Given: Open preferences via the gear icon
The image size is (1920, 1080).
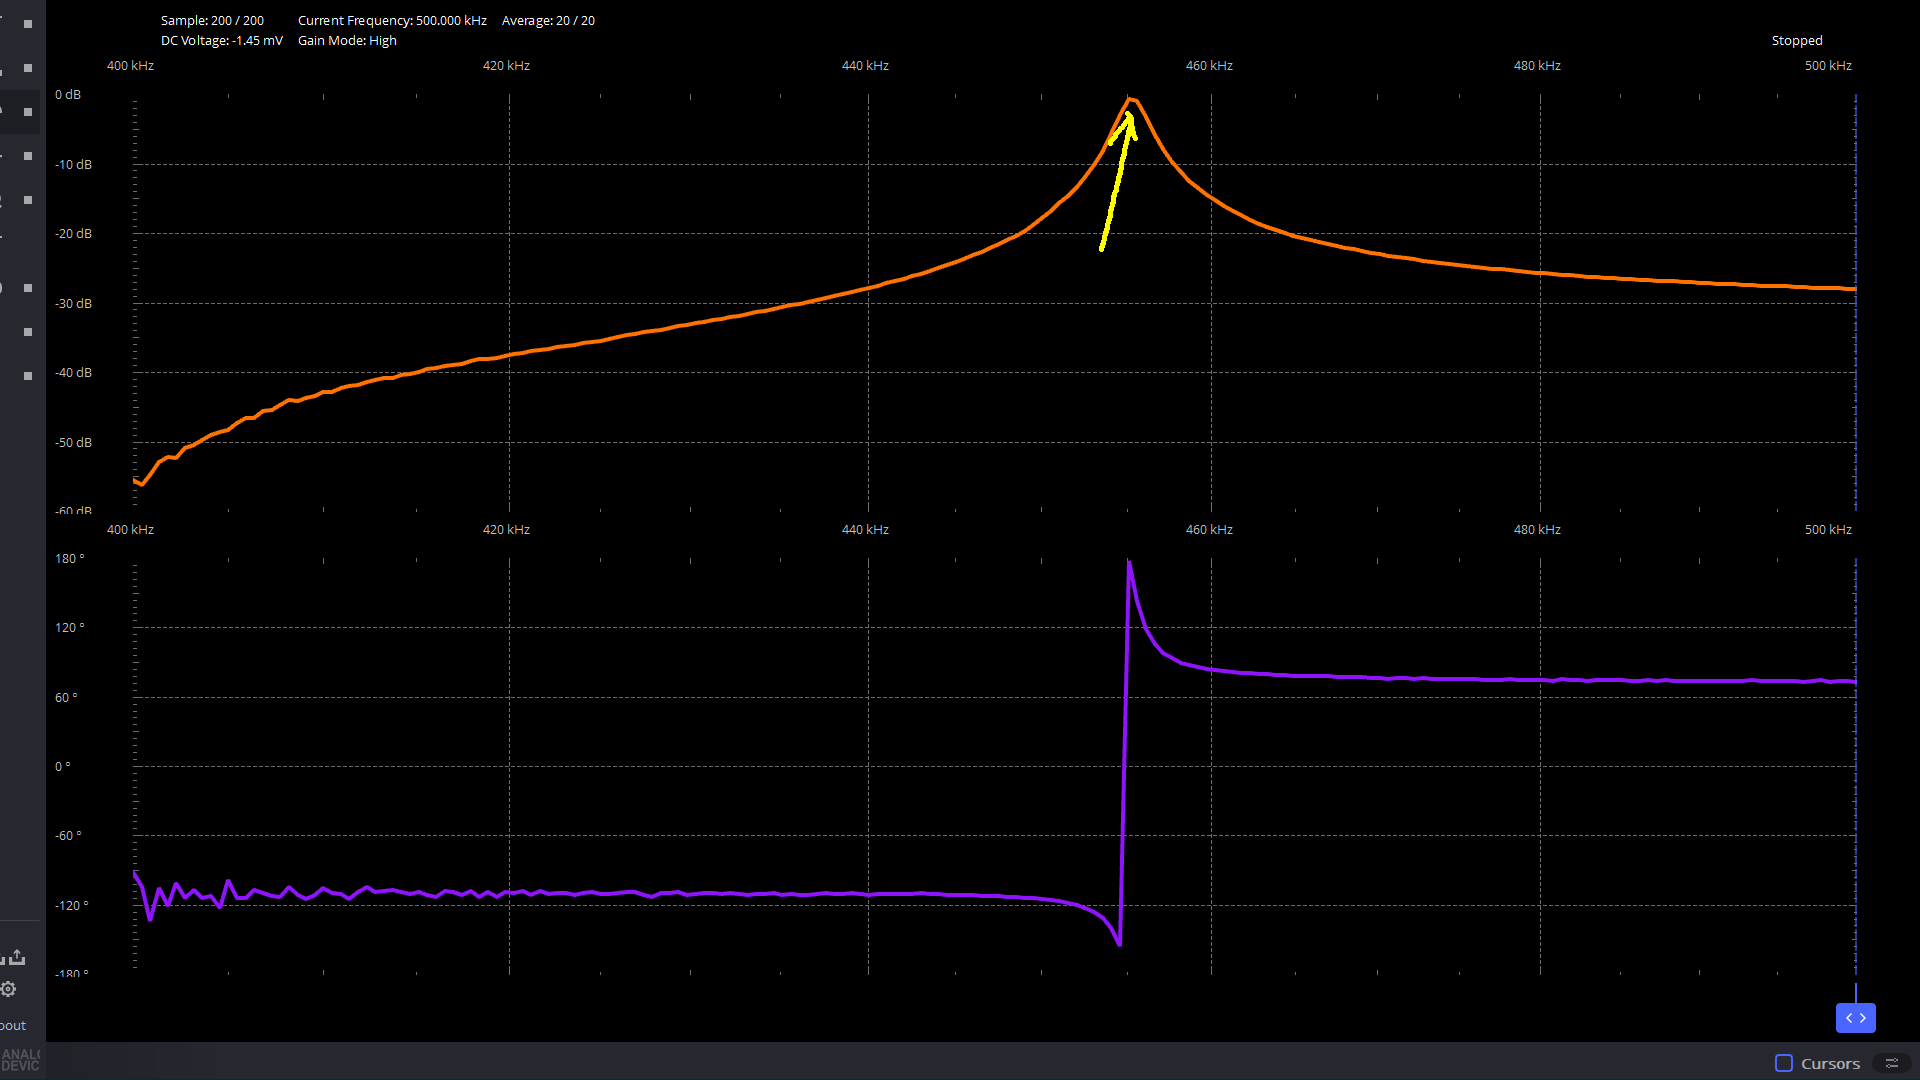Looking at the screenshot, I should point(9,989).
